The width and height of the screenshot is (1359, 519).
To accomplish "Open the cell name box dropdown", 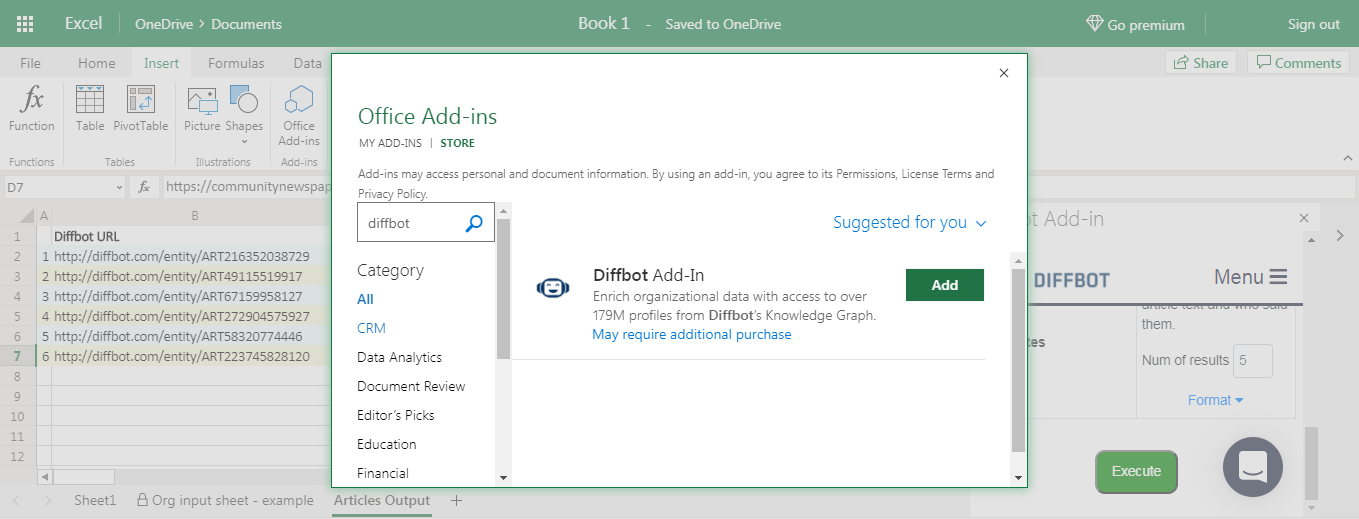I will coord(119,187).
